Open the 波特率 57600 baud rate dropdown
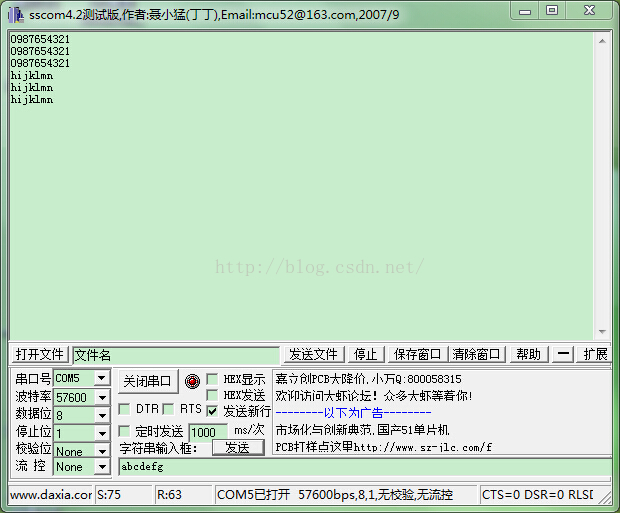The image size is (620, 513). pos(102,397)
